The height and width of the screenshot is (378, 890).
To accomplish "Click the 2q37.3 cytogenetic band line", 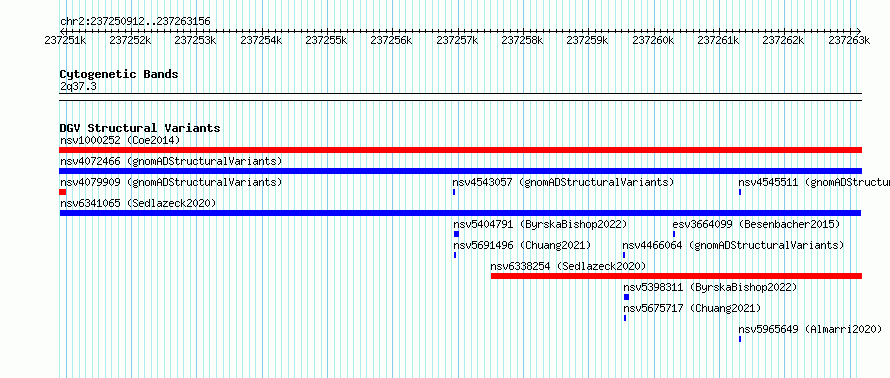I will tap(460, 97).
